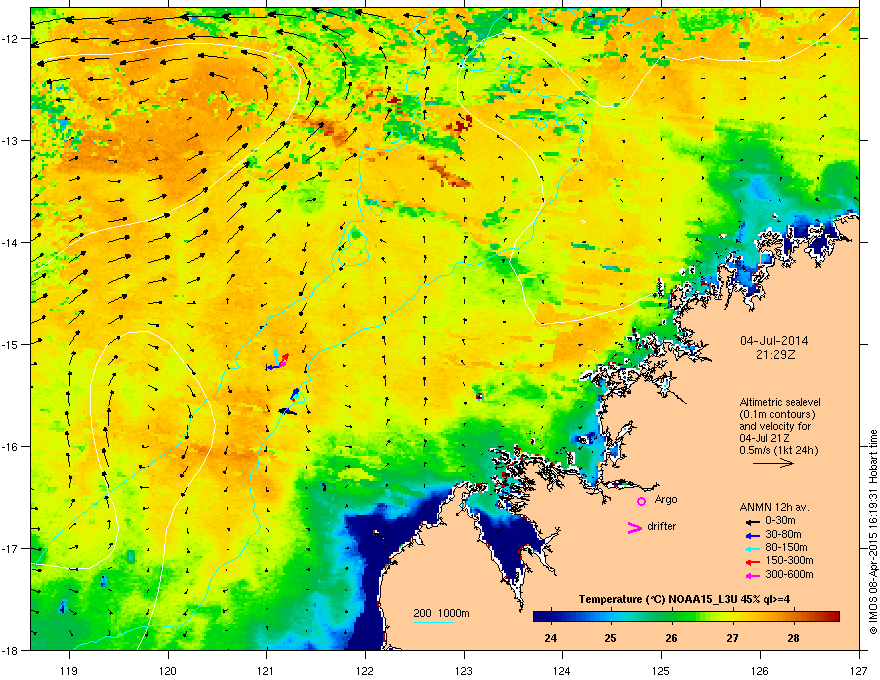Click the IMOS copyright timestamp text
The width and height of the screenshot is (880, 680).
click(873, 532)
